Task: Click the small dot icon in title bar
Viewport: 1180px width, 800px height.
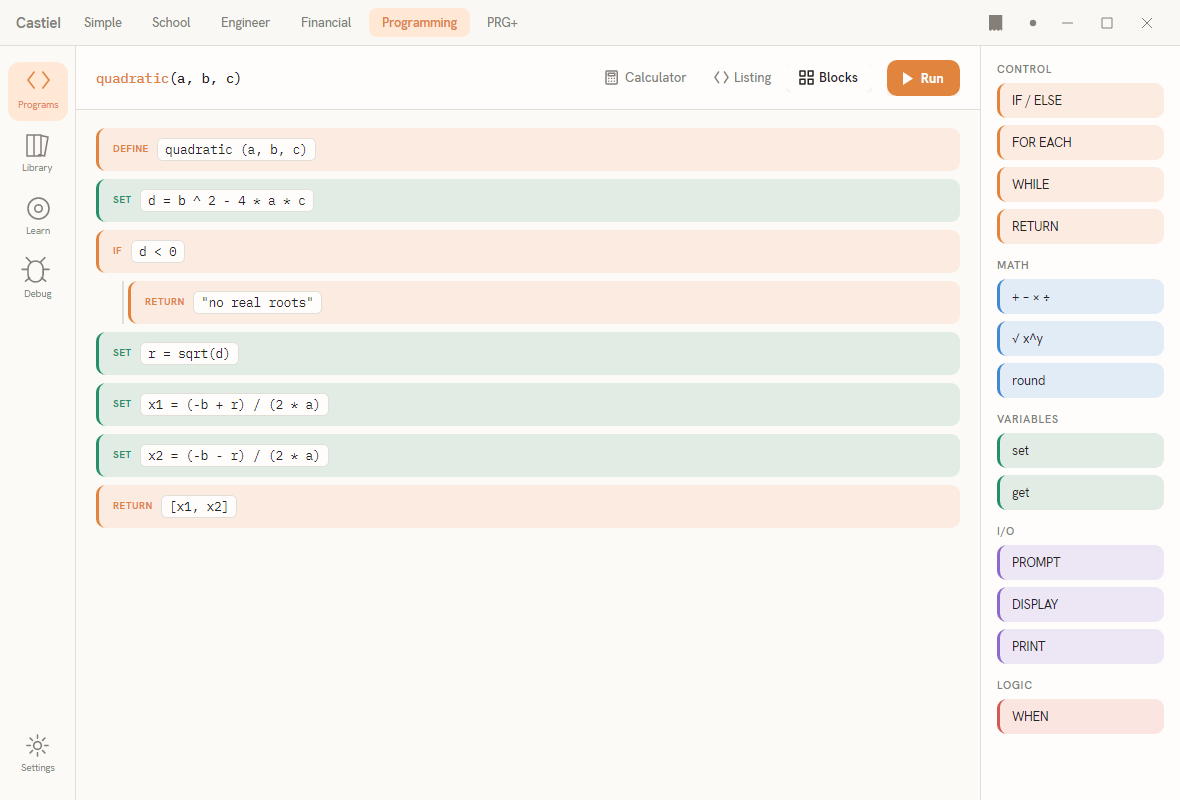Action: pos(1032,23)
